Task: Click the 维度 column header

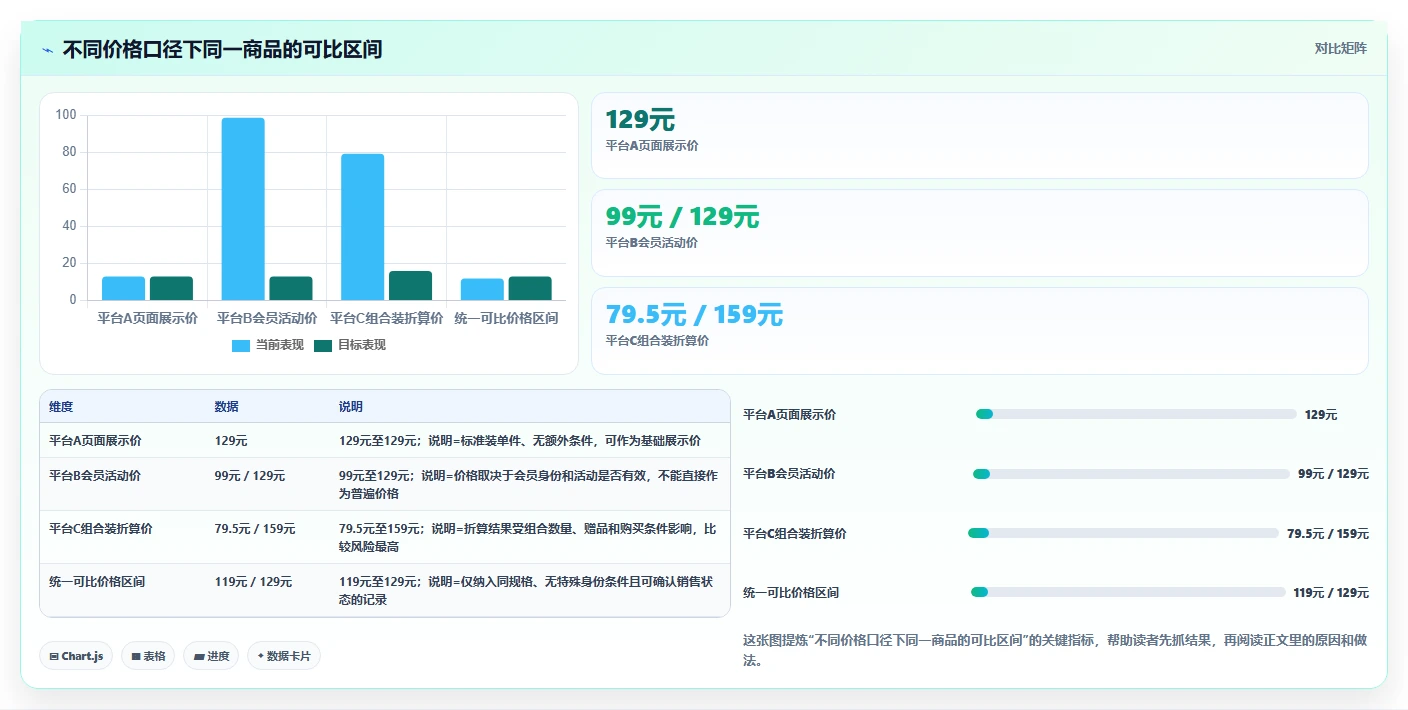Action: 61,407
